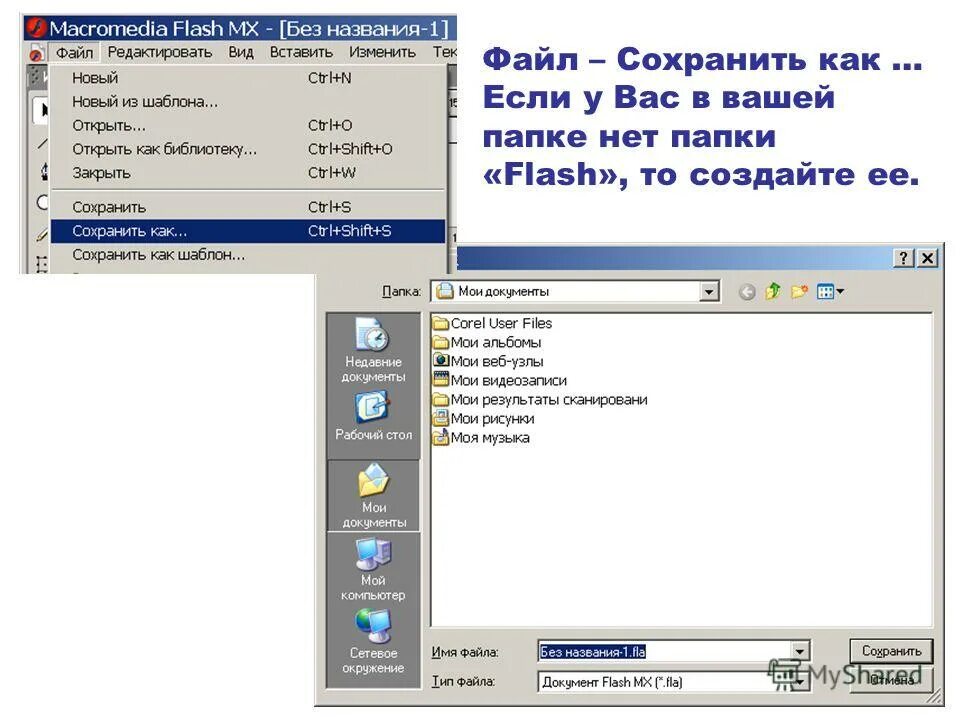
Task: Choose Новый из шаблона… menu entry
Action: coord(247,102)
